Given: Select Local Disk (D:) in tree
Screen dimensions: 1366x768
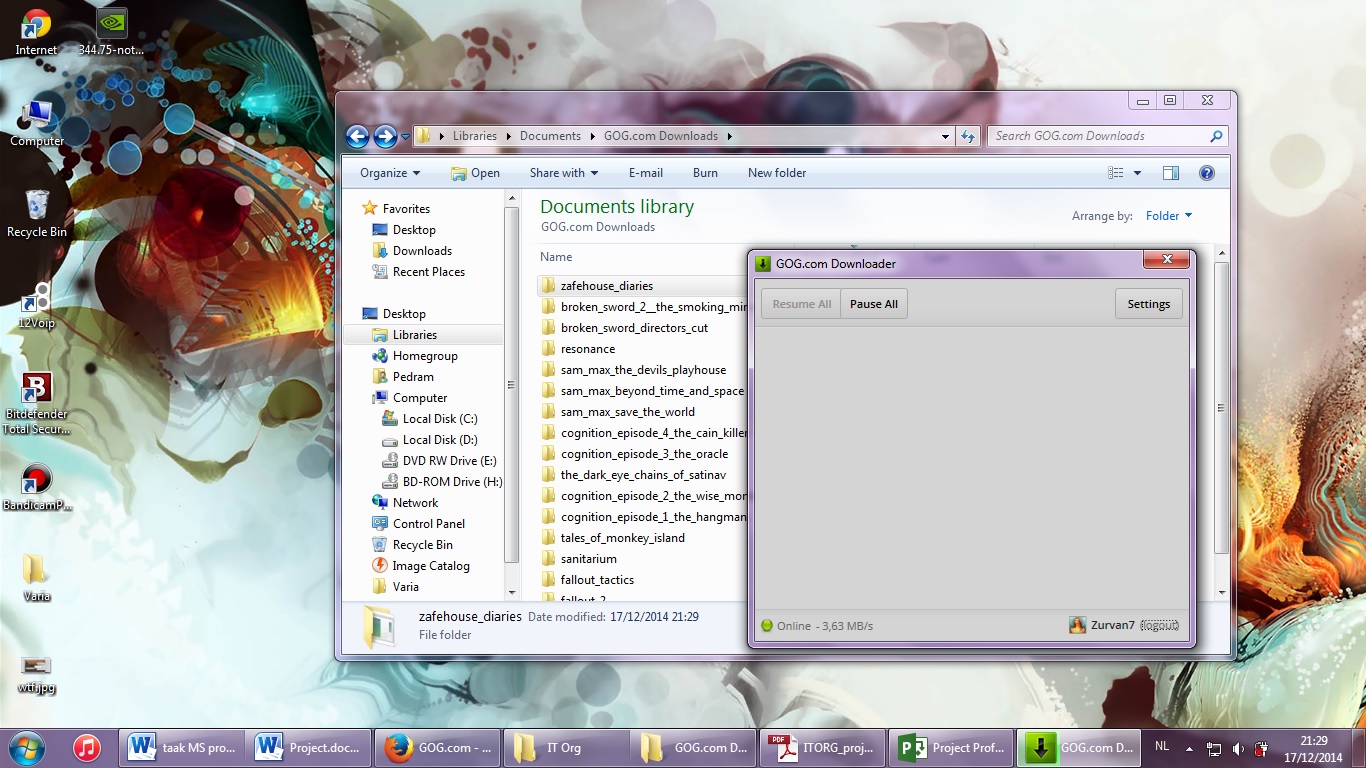Looking at the screenshot, I should click(440, 440).
